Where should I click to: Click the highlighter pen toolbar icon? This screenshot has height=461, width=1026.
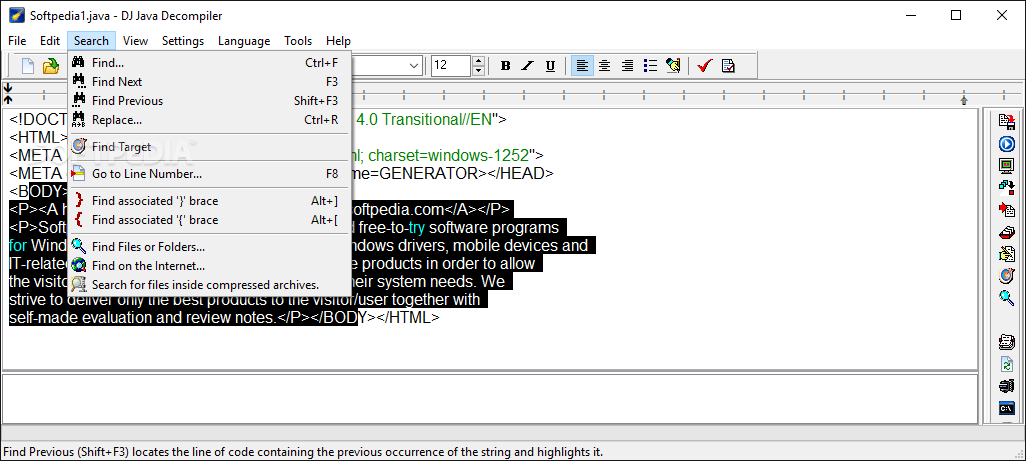tap(673, 65)
